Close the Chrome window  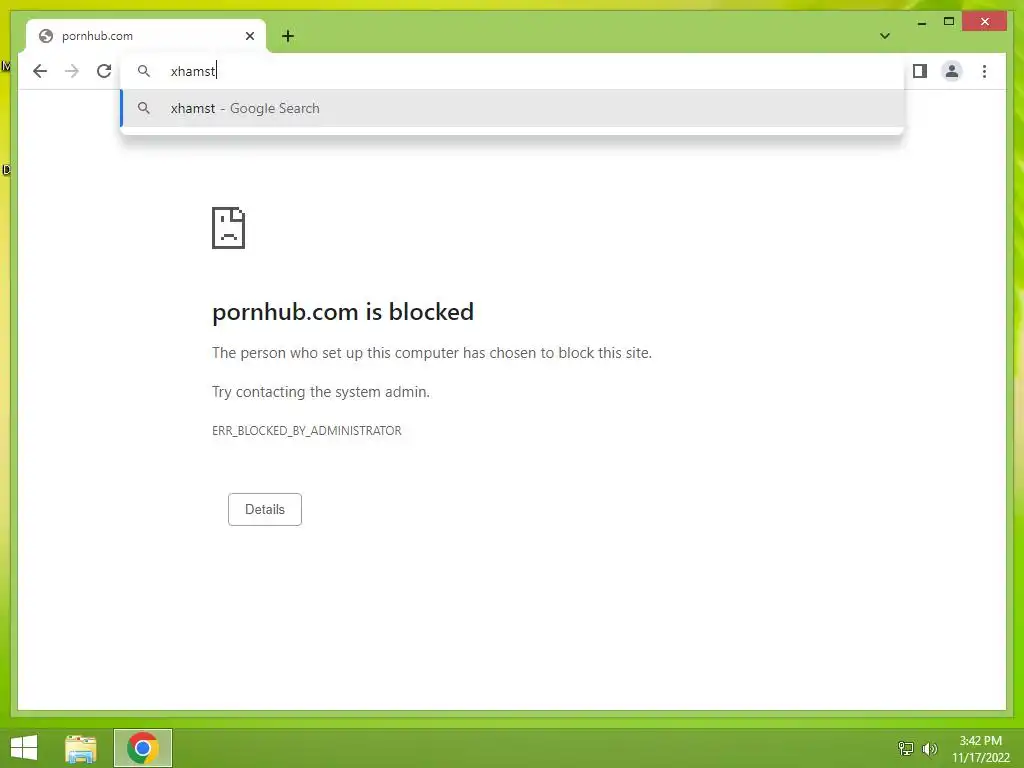985,22
